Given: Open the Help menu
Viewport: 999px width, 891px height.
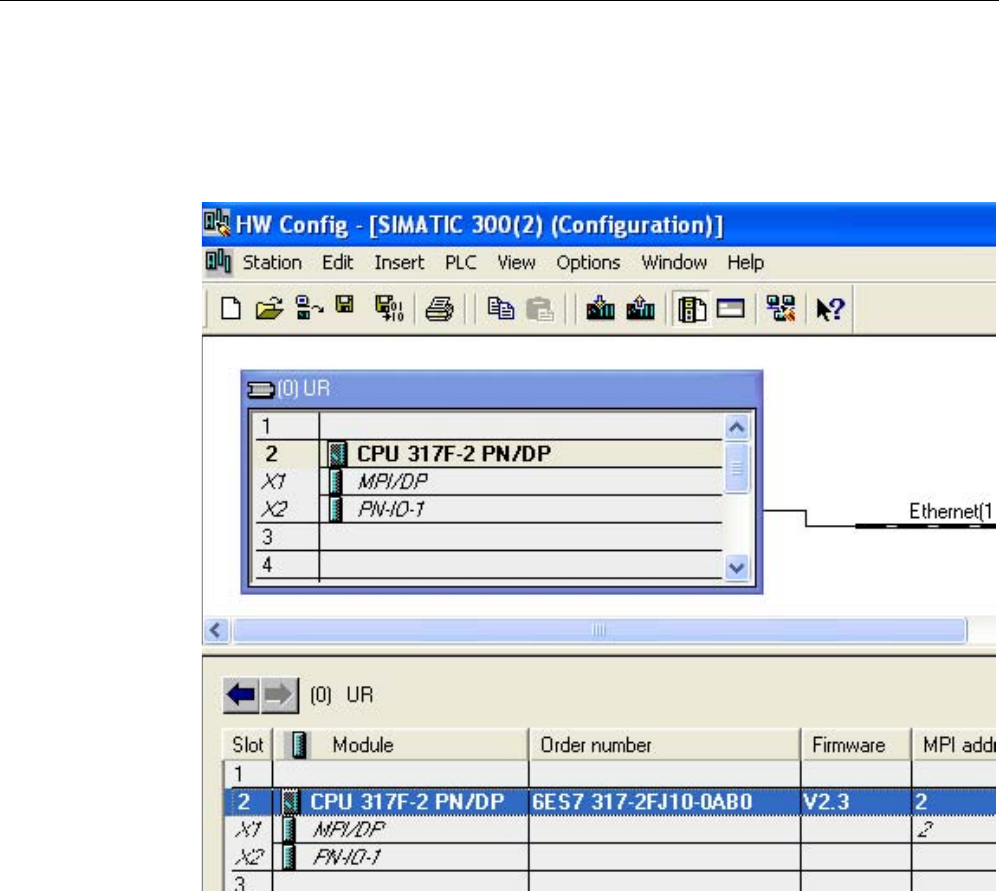Looking at the screenshot, I should pyautogui.click(x=745, y=263).
